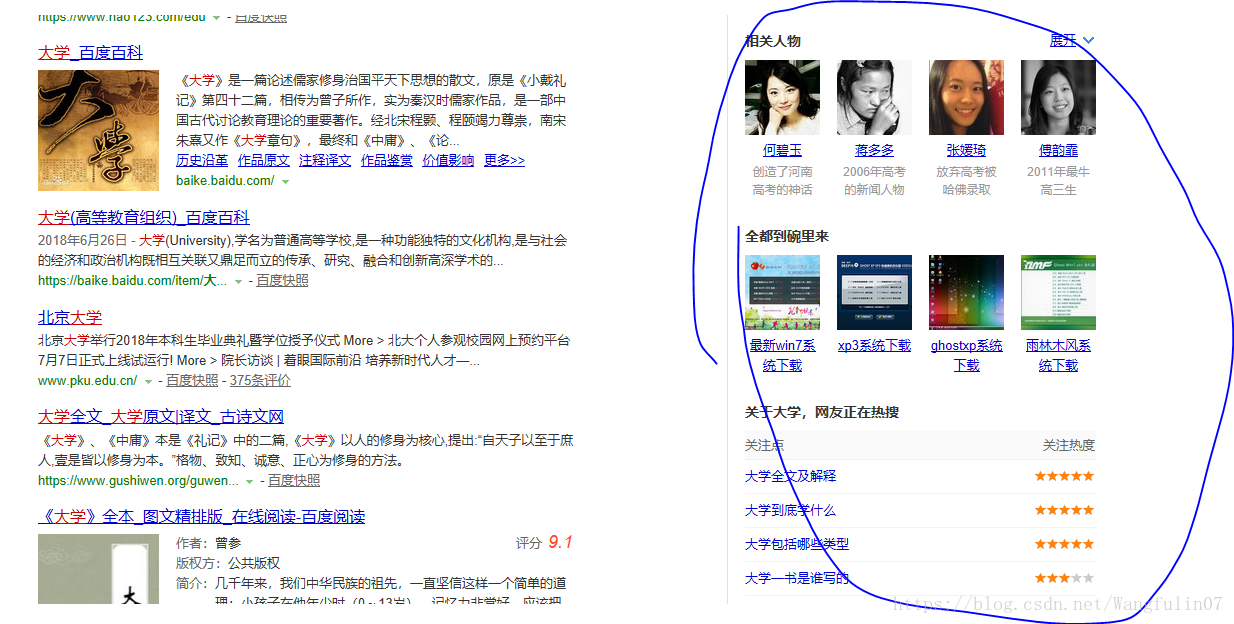The image size is (1234, 624).
Task: Expand the arrow beside baike.baidu.com/
Action: (285, 181)
